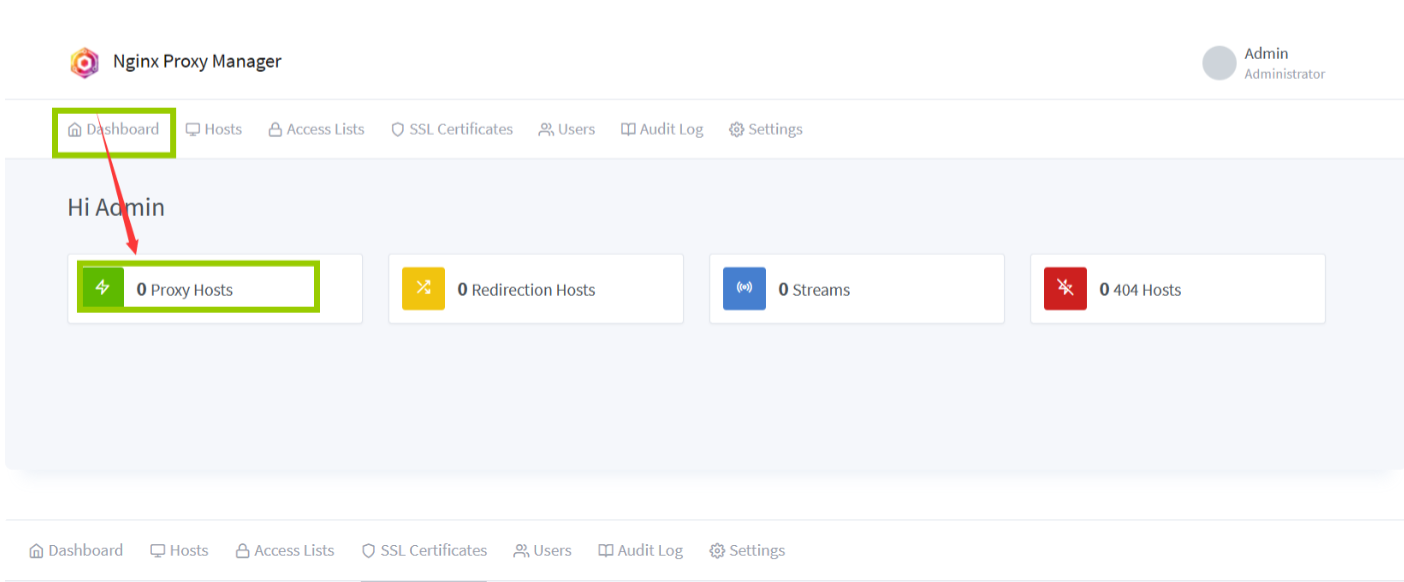1404x582 pixels.
Task: View the Audit Log from top navigation
Action: [662, 129]
